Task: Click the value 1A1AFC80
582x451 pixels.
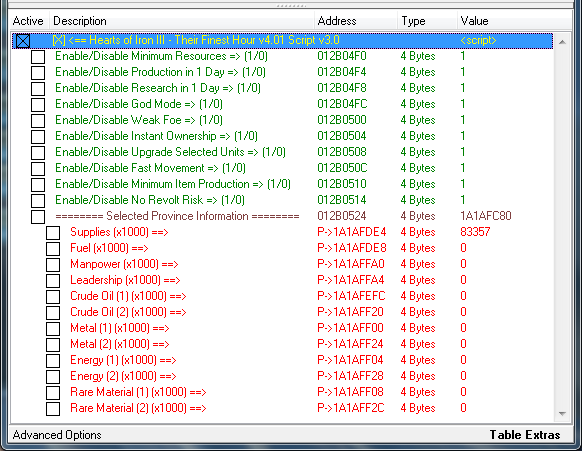Action: point(486,216)
